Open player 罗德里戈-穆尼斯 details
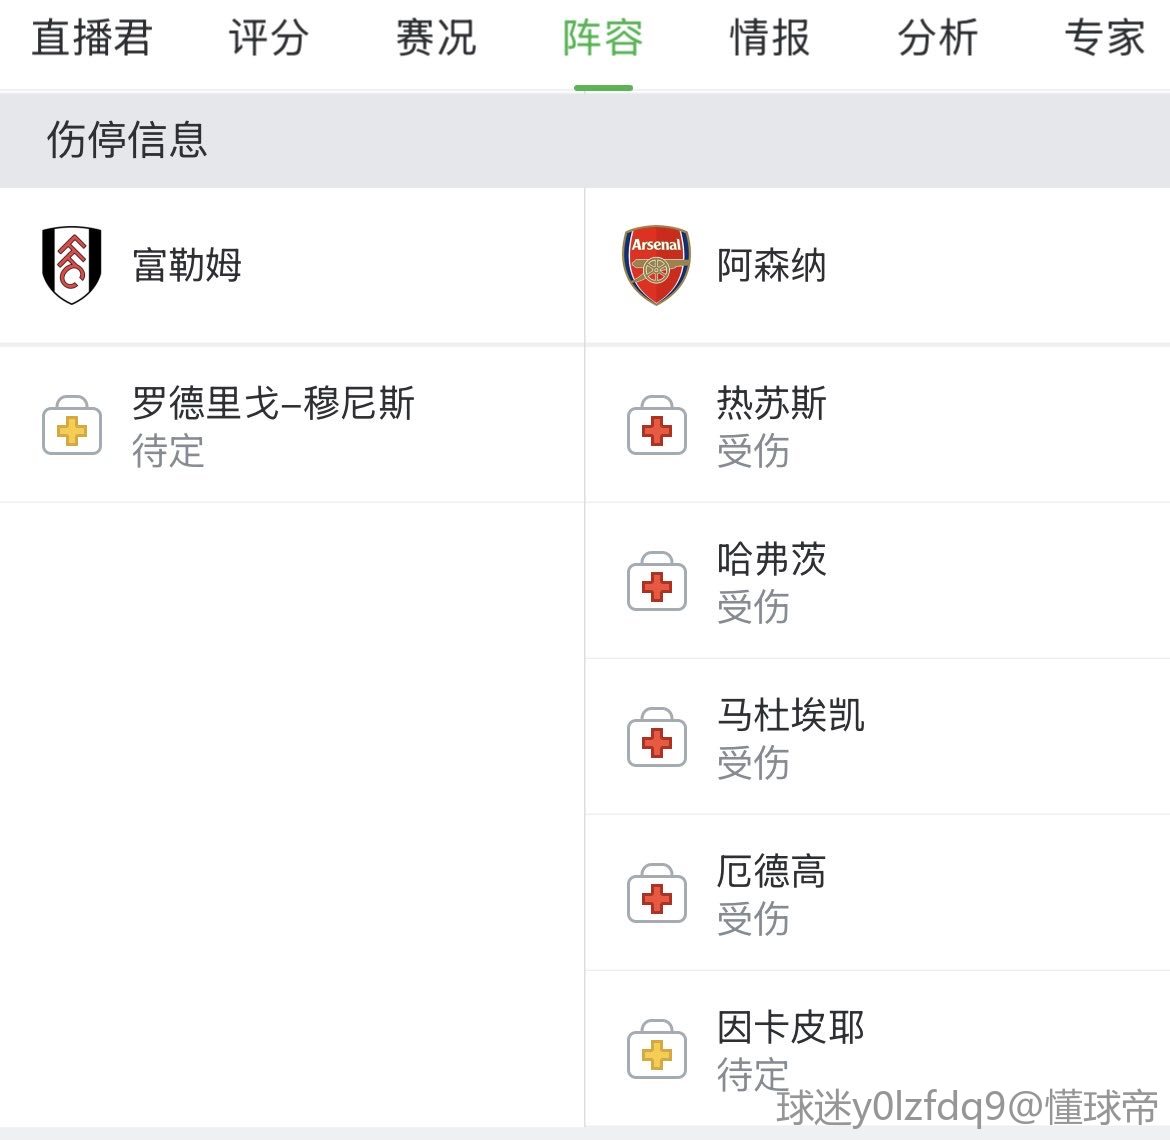The image size is (1170, 1140). pos(273,404)
